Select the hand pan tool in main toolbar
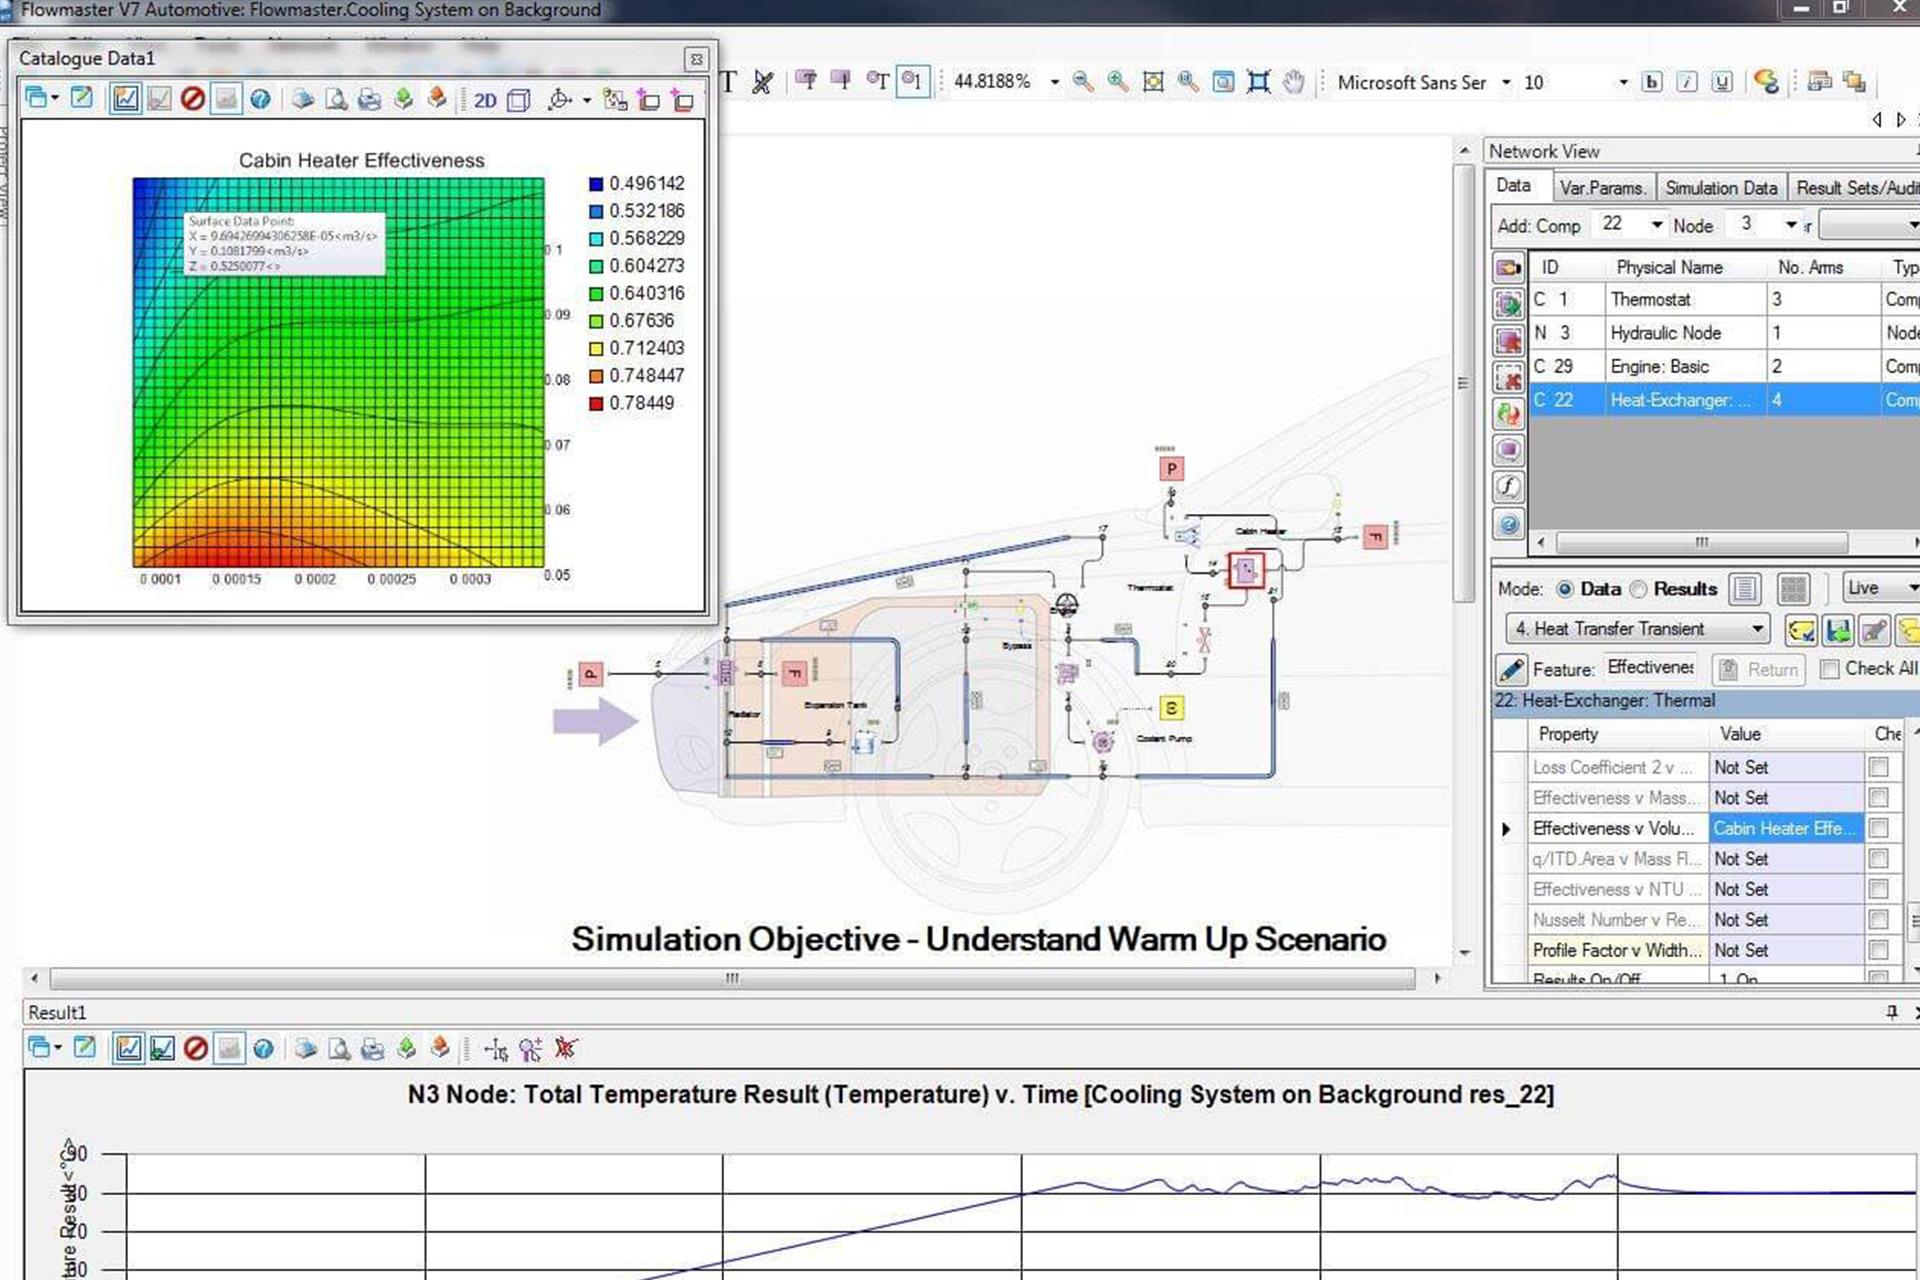This screenshot has height=1280, width=1920. [x=1294, y=82]
